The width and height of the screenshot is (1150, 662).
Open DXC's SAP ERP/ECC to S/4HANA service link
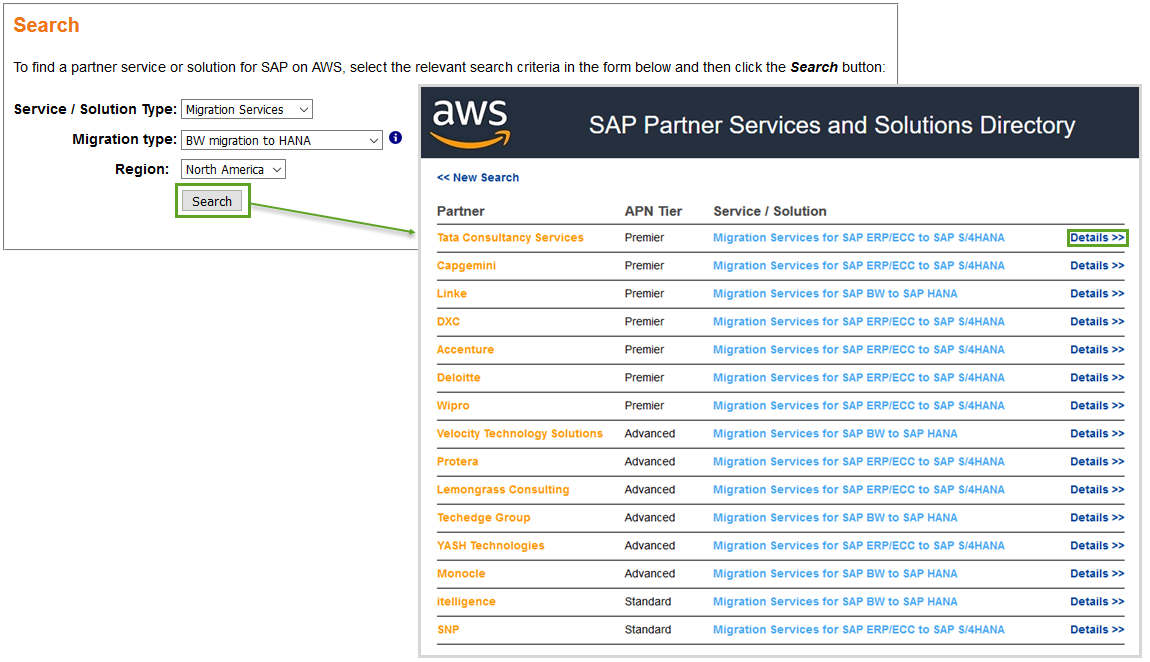pyautogui.click(x=859, y=321)
